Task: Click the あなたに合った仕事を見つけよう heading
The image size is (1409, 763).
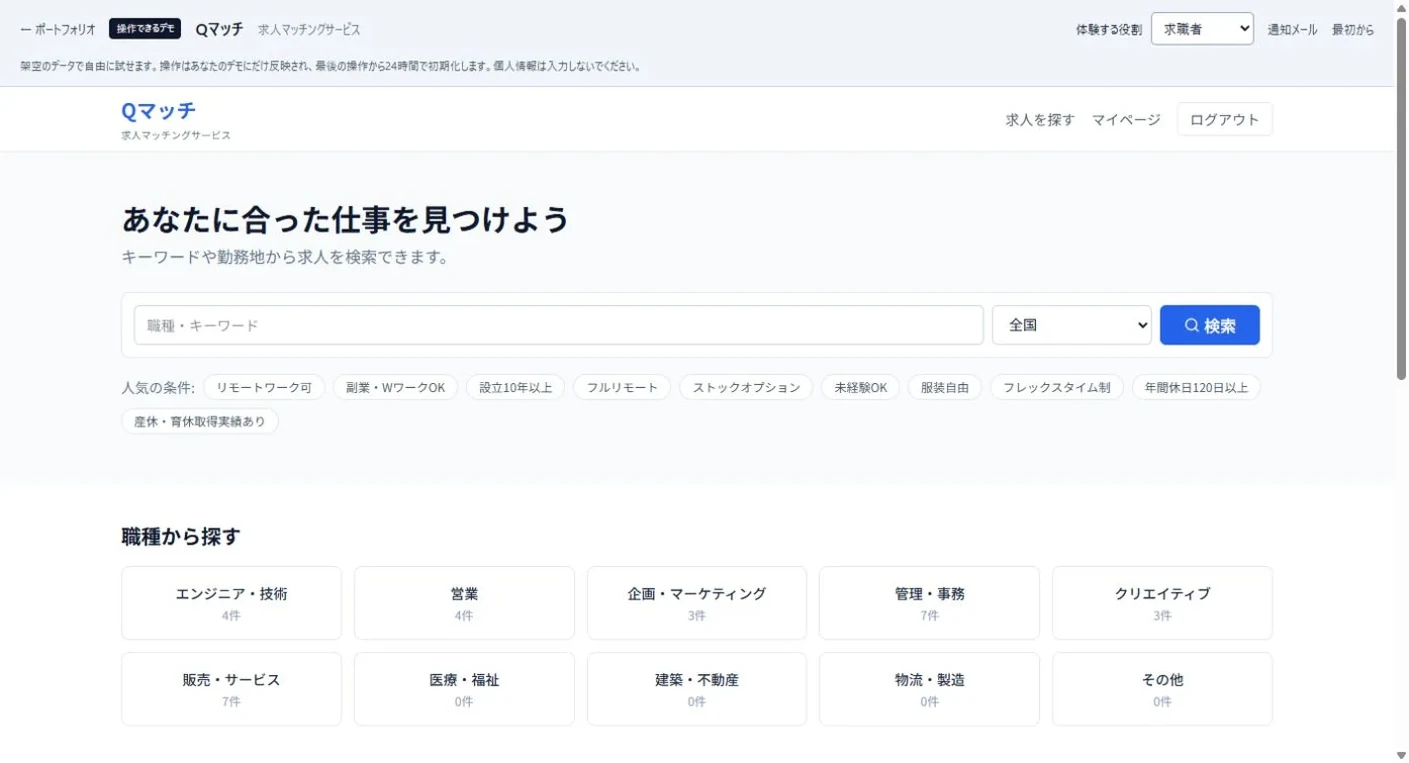Action: click(345, 219)
